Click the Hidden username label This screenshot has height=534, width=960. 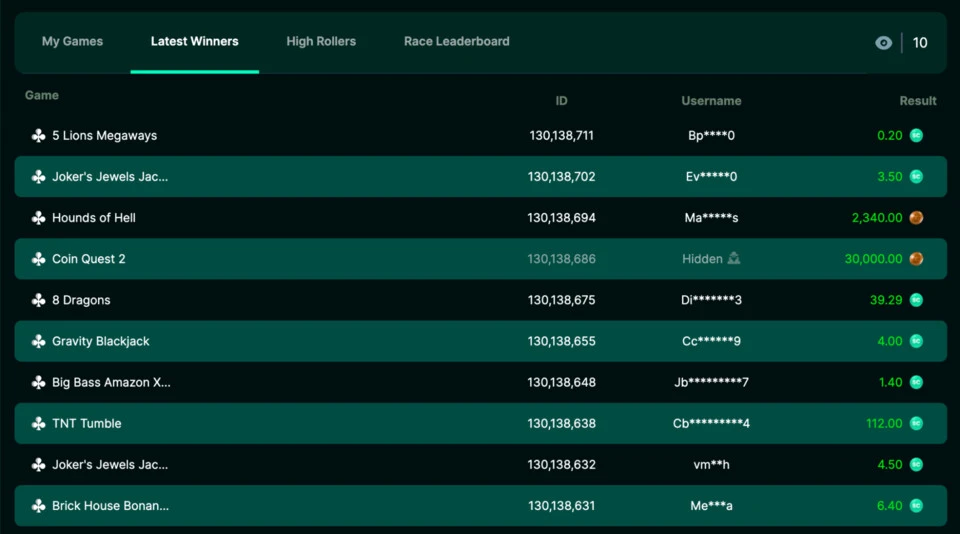pos(702,259)
